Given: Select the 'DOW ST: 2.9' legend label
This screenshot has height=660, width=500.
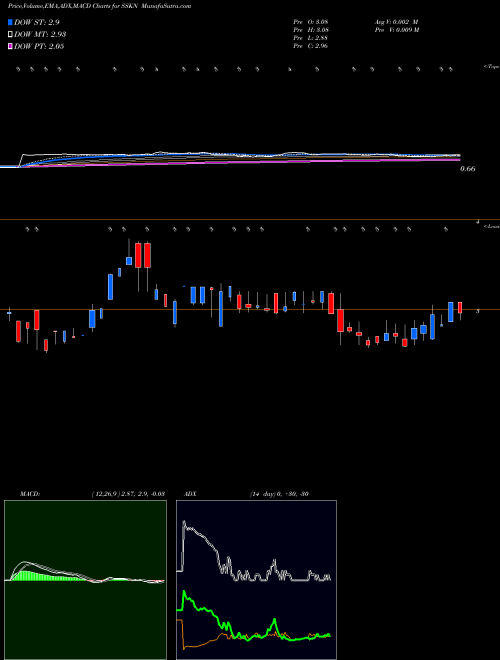Looking at the screenshot, I should (35, 22).
